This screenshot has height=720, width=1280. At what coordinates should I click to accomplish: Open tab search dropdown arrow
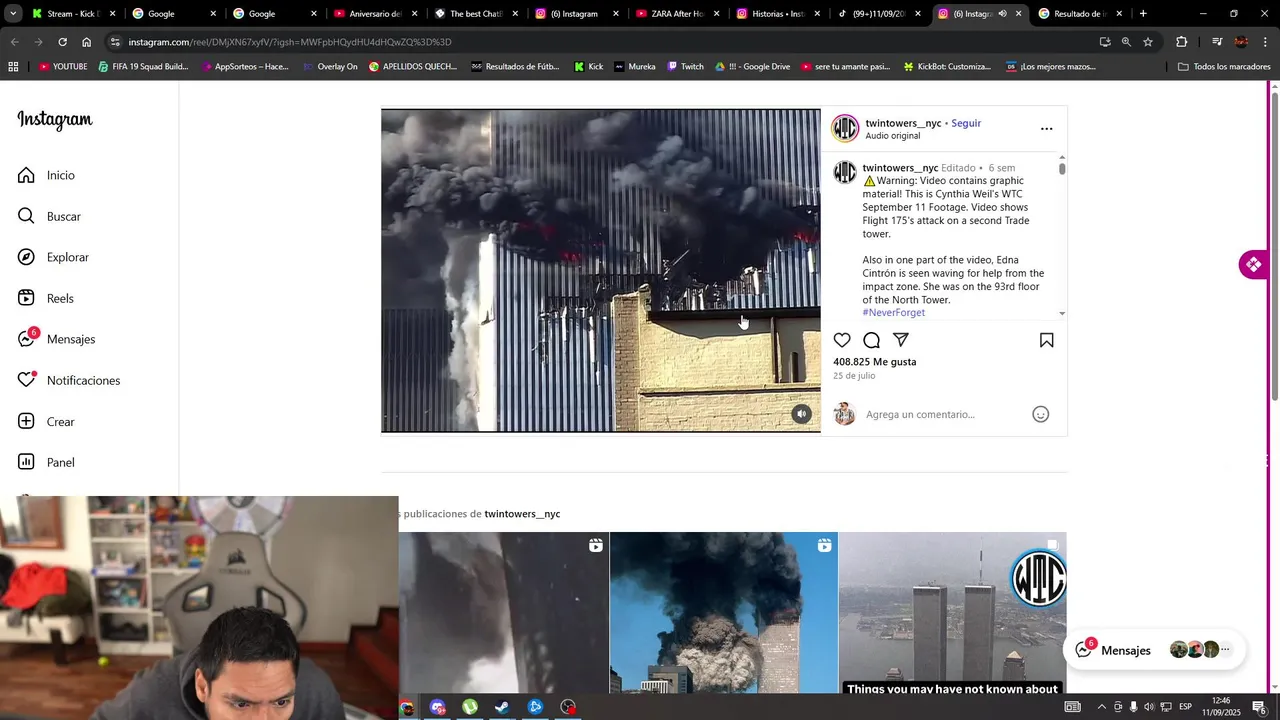click(13, 14)
